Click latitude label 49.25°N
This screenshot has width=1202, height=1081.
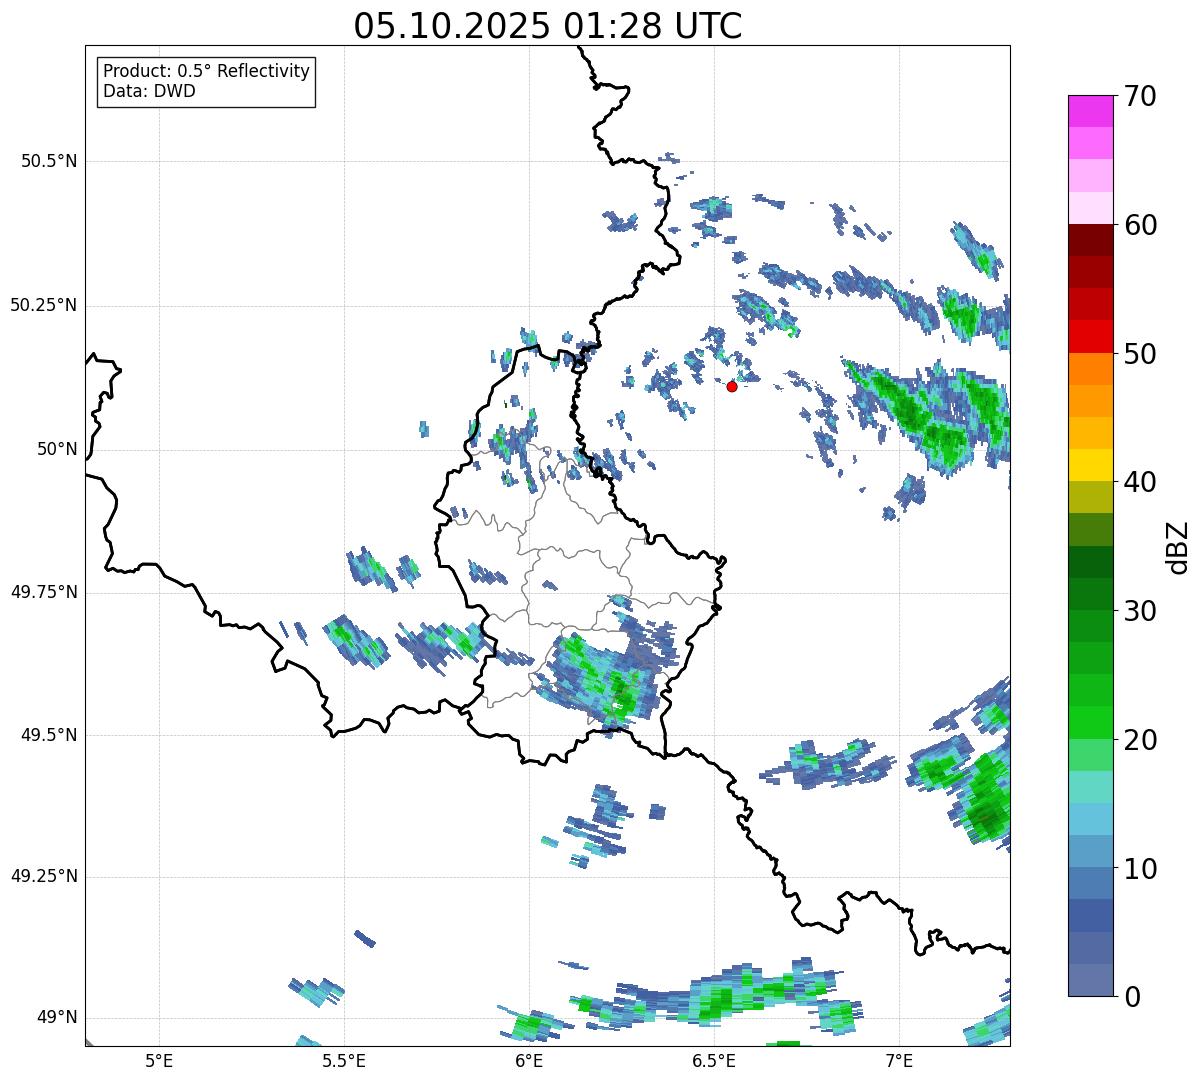(x=43, y=876)
